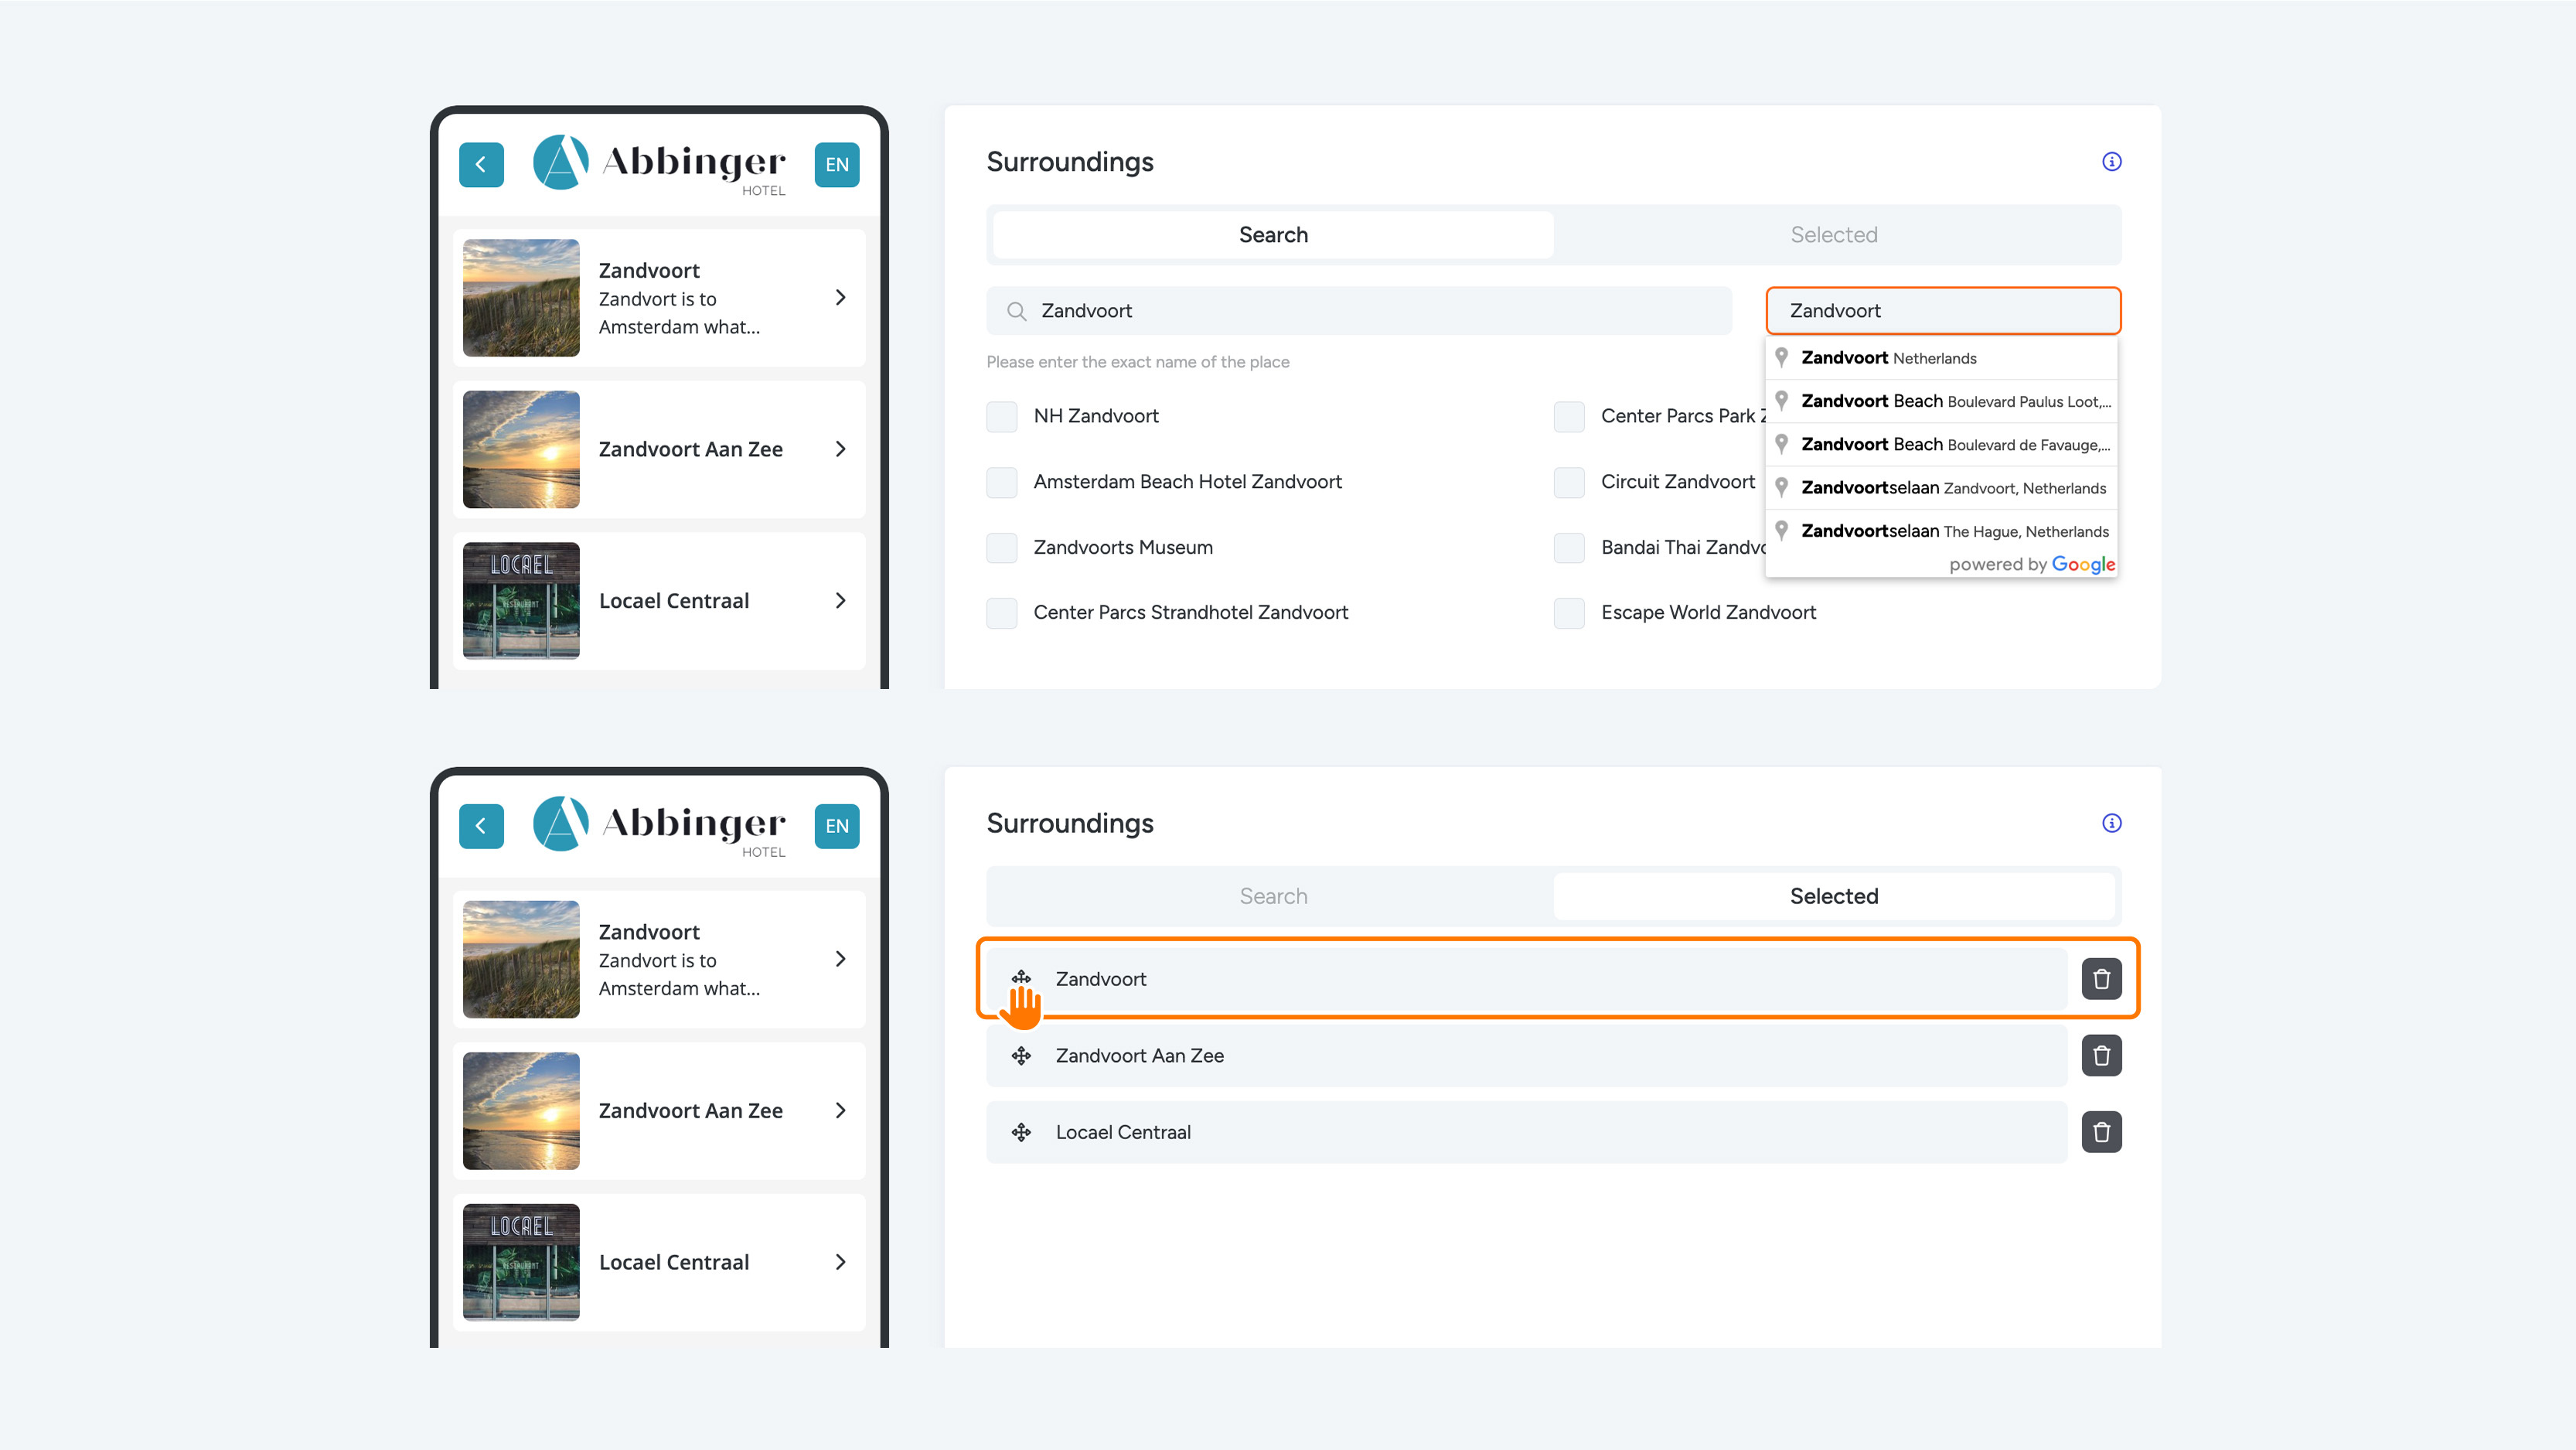Check Zandvoorts Museum checkbox
The image size is (2576, 1450).
click(1001, 547)
